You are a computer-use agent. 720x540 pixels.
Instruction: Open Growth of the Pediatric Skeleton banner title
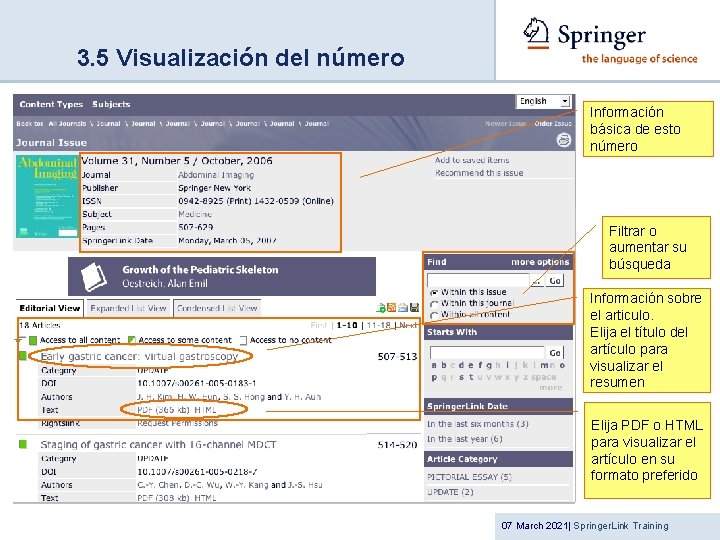coord(200,270)
